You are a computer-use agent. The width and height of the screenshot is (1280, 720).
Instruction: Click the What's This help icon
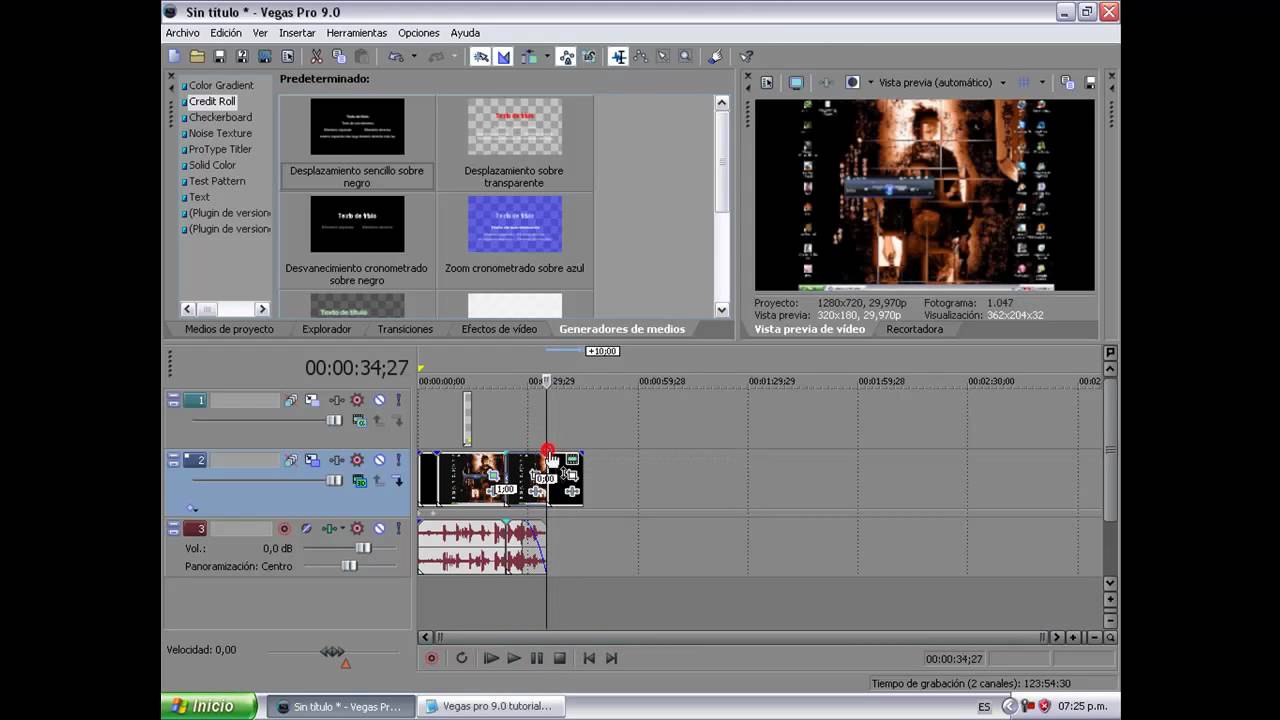point(745,57)
